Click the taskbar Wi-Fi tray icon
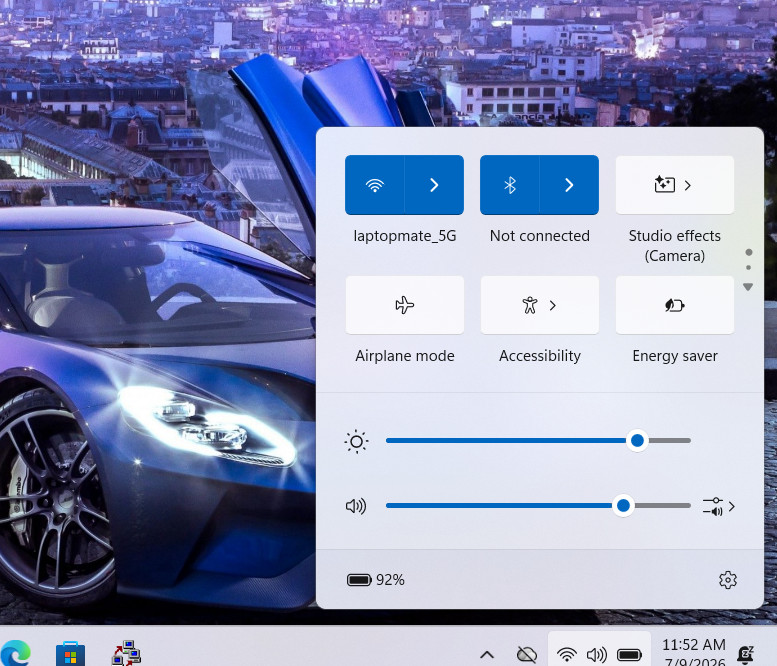The height and width of the screenshot is (666, 777). point(566,655)
